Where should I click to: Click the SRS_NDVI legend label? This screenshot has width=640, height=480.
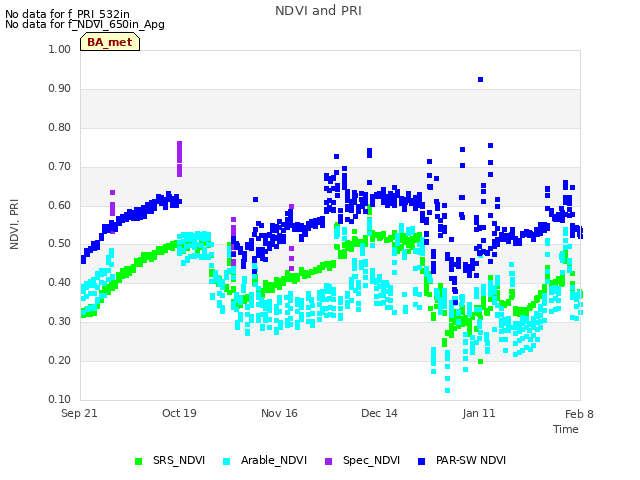[x=179, y=460]
